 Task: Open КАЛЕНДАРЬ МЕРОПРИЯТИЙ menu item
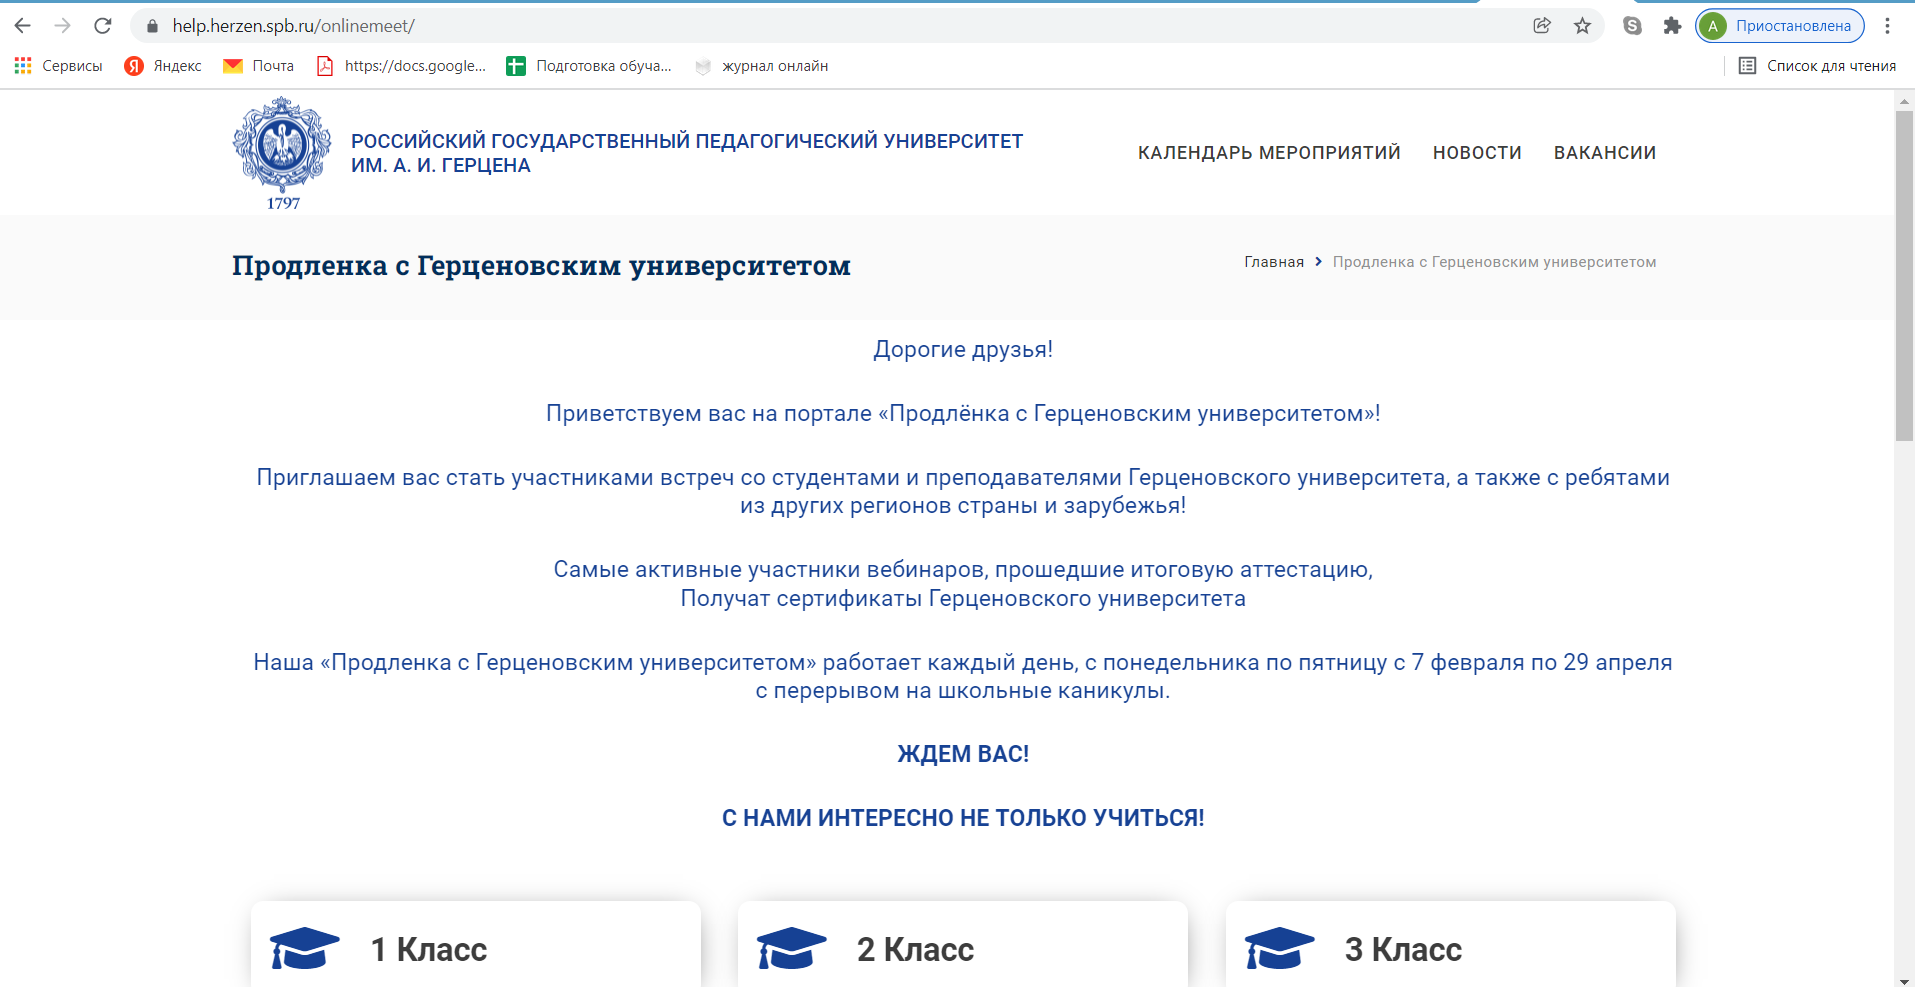(1269, 153)
